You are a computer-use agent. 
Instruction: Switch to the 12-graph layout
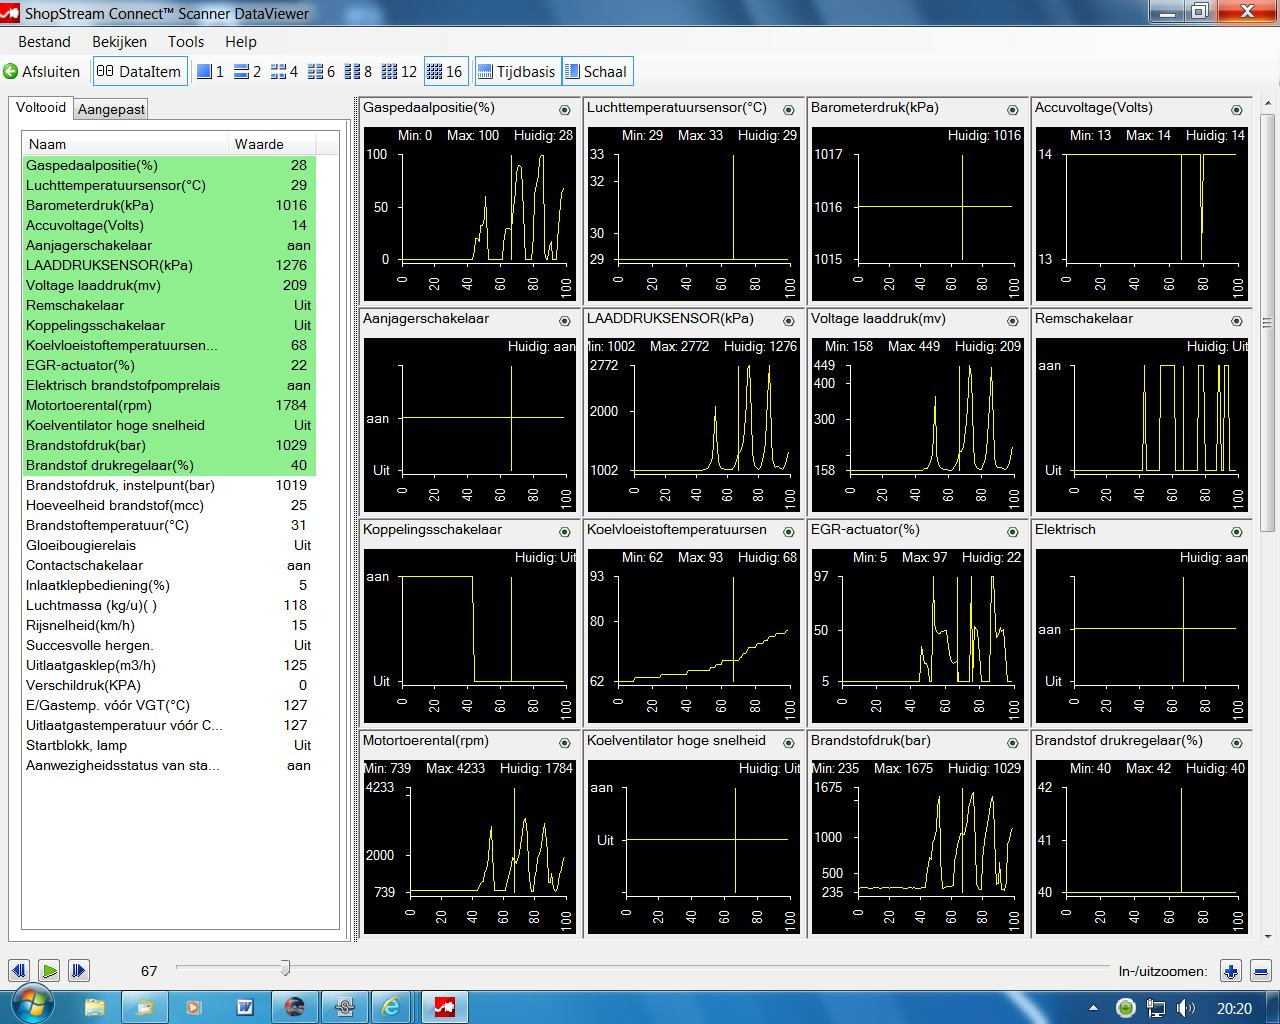click(397, 72)
